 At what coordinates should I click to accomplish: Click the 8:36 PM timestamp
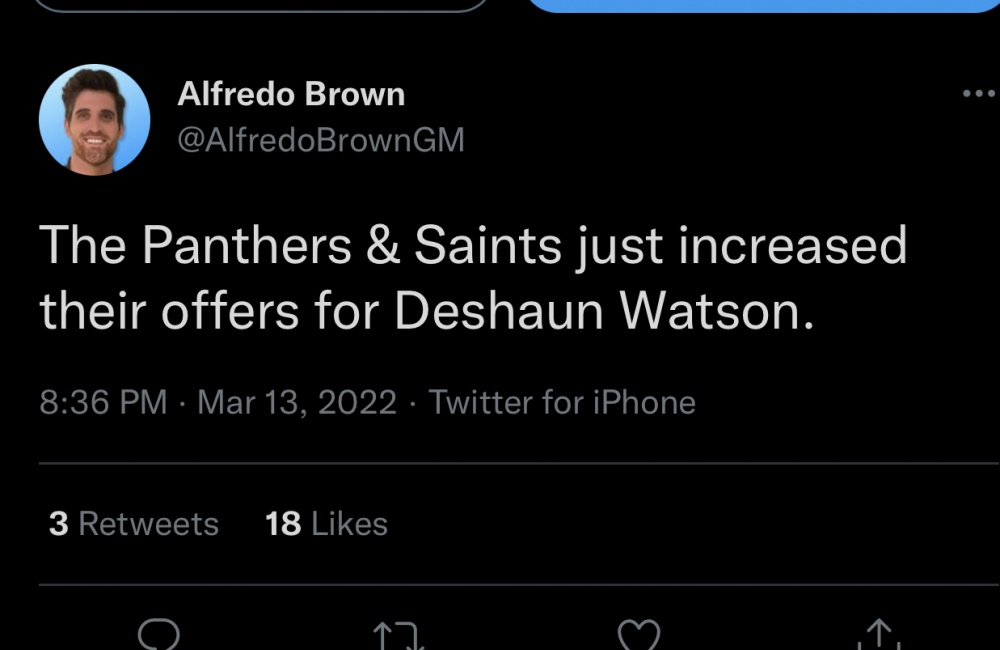103,403
